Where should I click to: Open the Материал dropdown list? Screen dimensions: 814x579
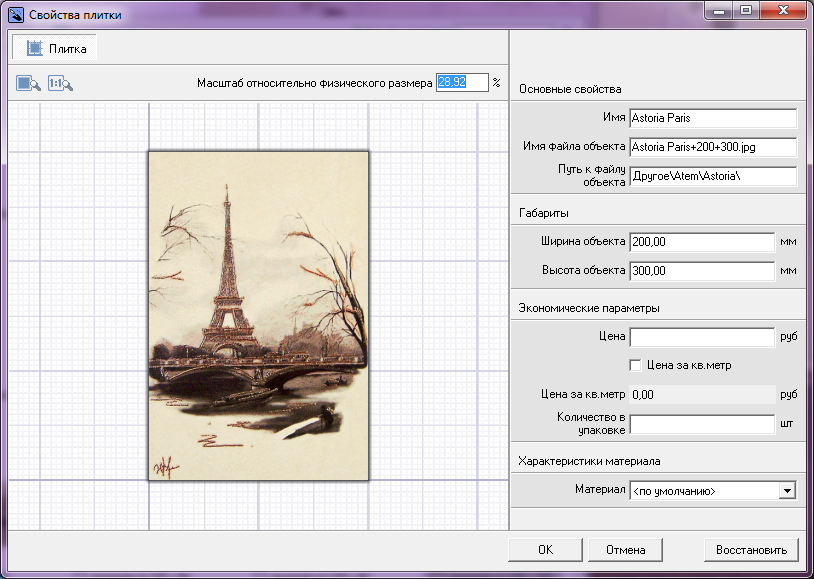pos(787,490)
